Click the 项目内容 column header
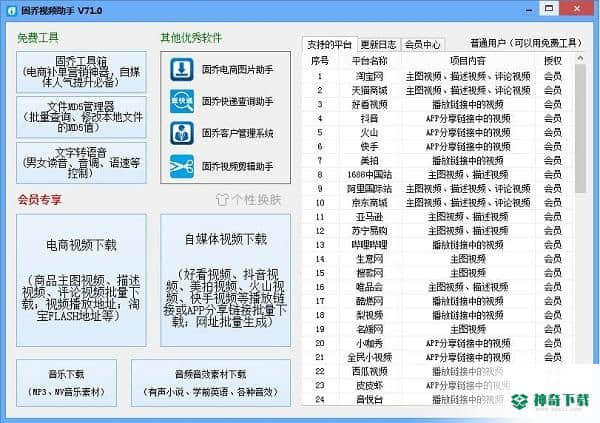Screen dimensions: 600x423 pos(468,61)
